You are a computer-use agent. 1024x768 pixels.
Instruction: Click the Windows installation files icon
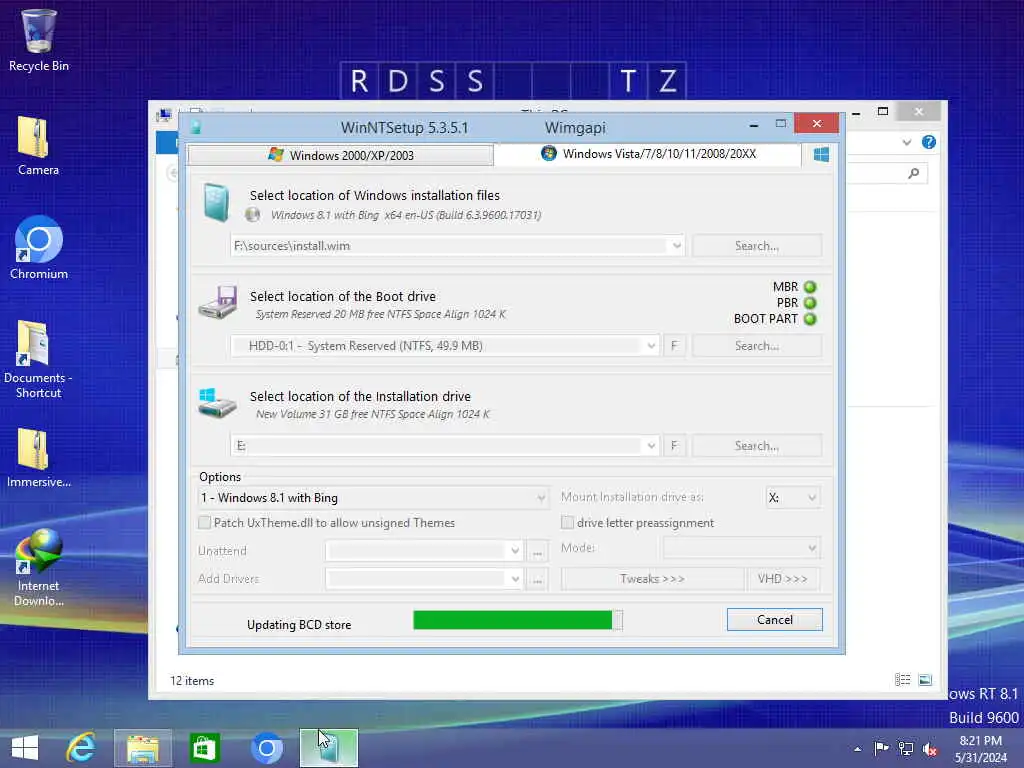(x=216, y=202)
